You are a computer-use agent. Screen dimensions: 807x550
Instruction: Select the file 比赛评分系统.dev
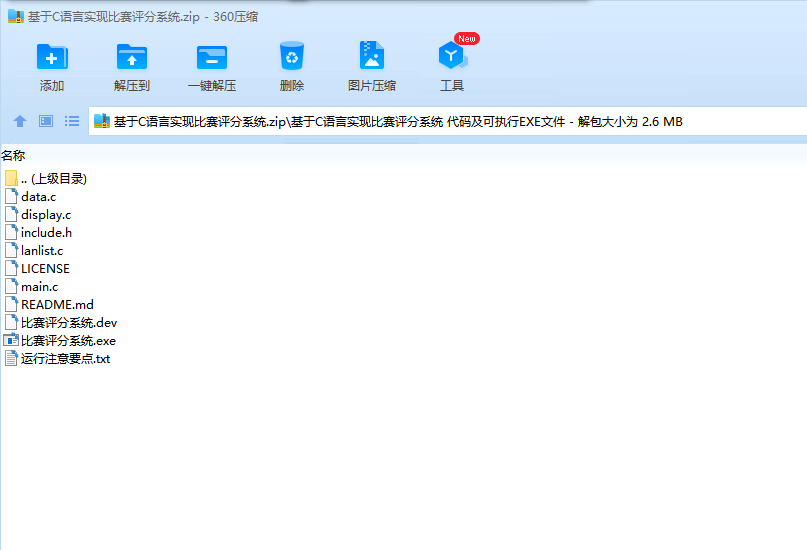pyautogui.click(x=69, y=323)
